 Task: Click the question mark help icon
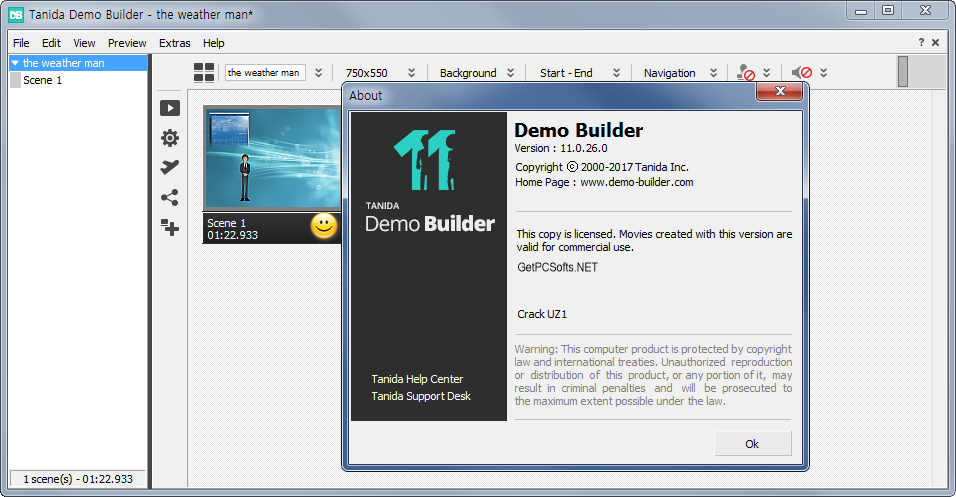tap(921, 42)
